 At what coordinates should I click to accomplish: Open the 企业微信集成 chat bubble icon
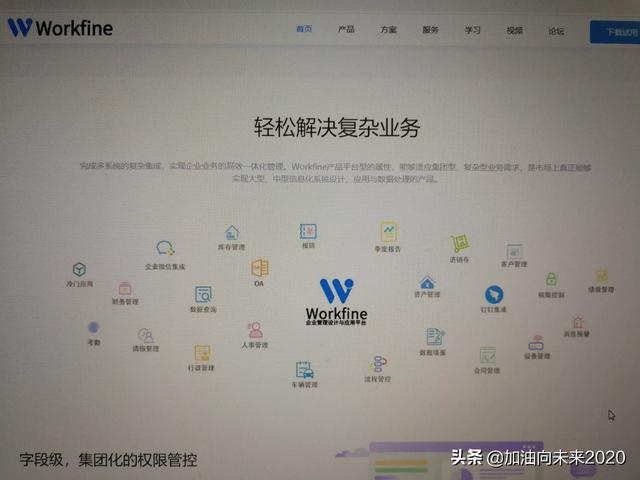(165, 248)
